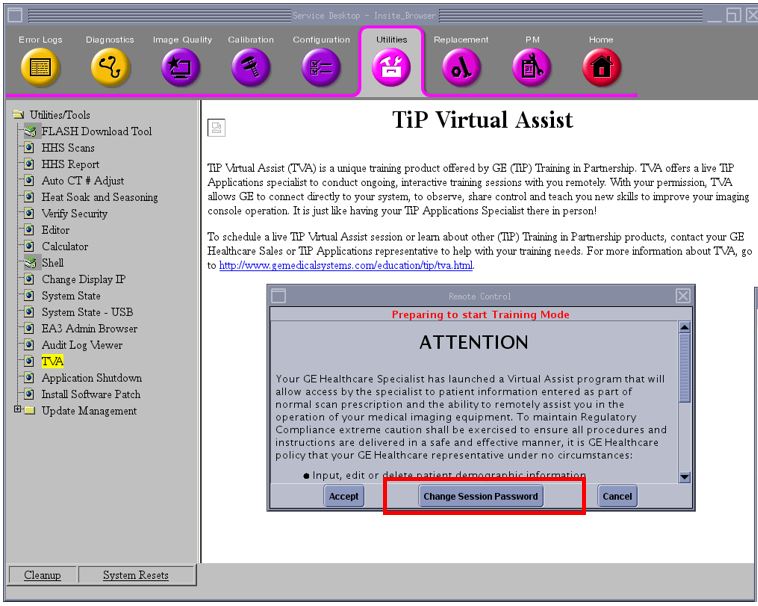Screen dimensions: 758x606
Task: Select FLASH Download Tool in tree
Action: pyautogui.click(x=96, y=131)
